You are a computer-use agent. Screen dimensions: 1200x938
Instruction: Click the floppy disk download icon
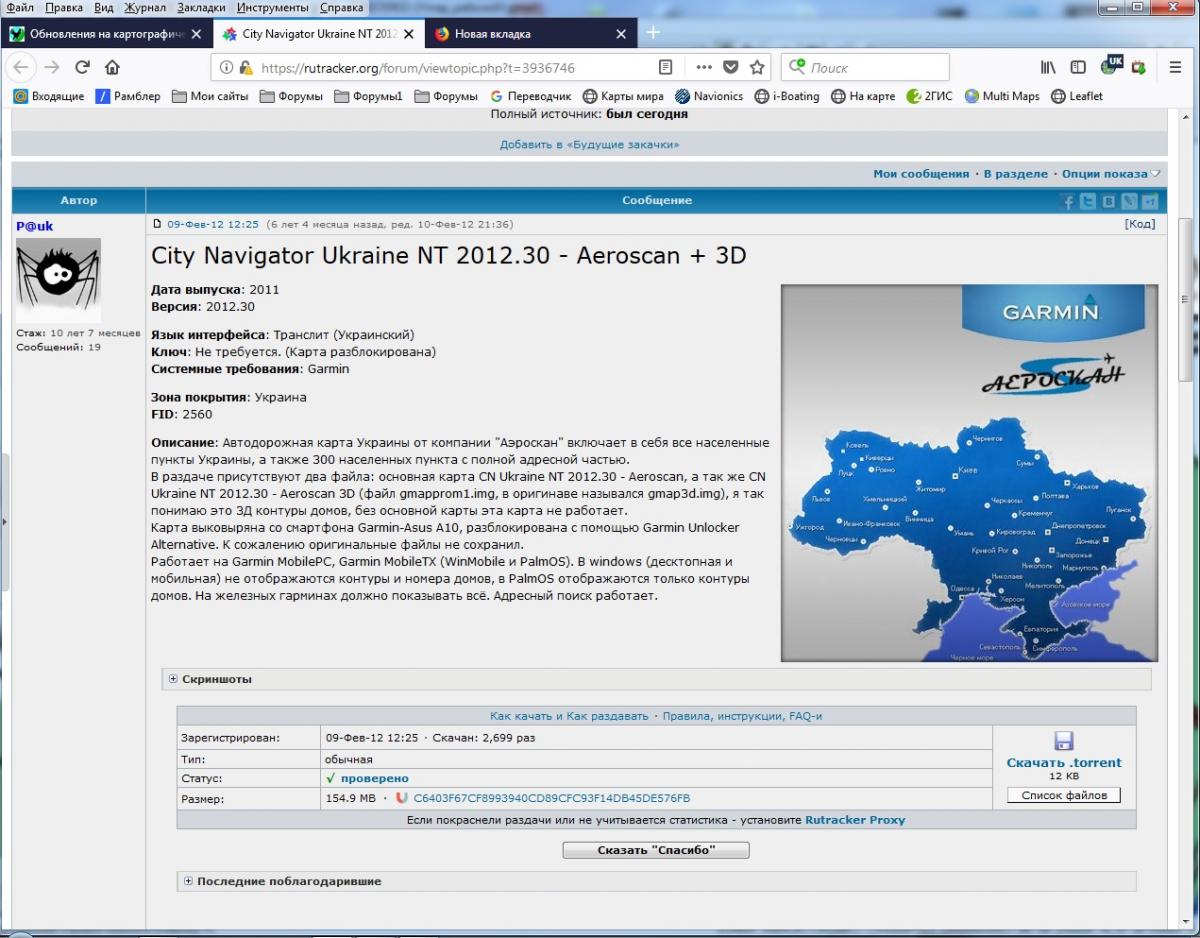click(1064, 741)
